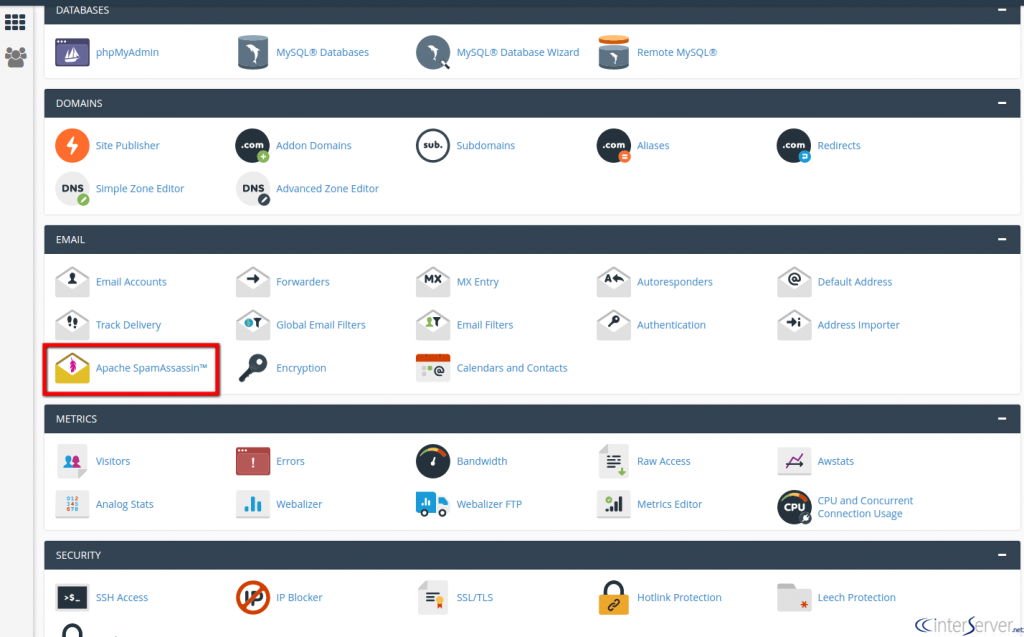Open Calendars and Contacts link
The image size is (1024, 637).
[511, 368]
